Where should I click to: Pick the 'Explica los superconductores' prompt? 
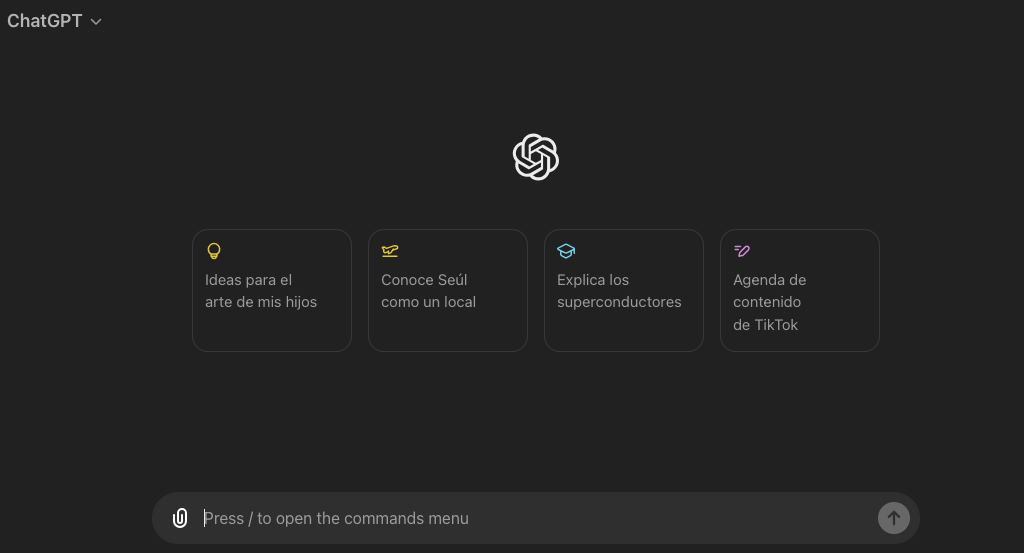tap(624, 290)
